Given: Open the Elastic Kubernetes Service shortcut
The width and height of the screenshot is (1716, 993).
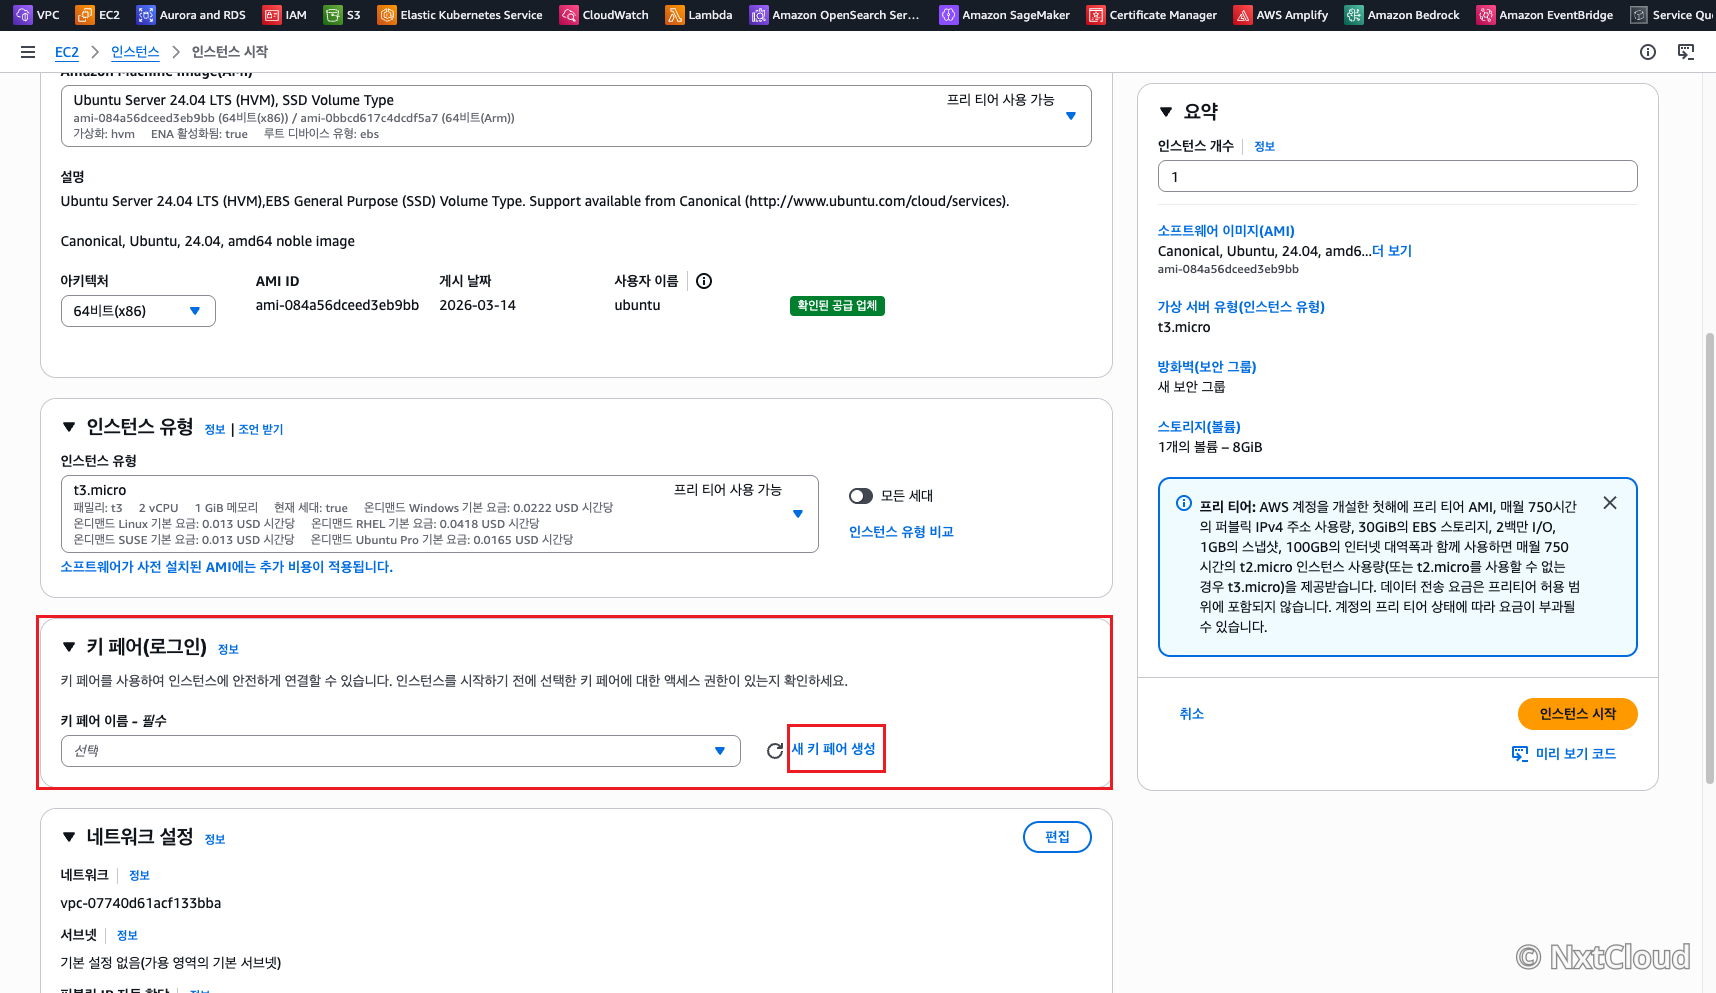Looking at the screenshot, I should [460, 15].
